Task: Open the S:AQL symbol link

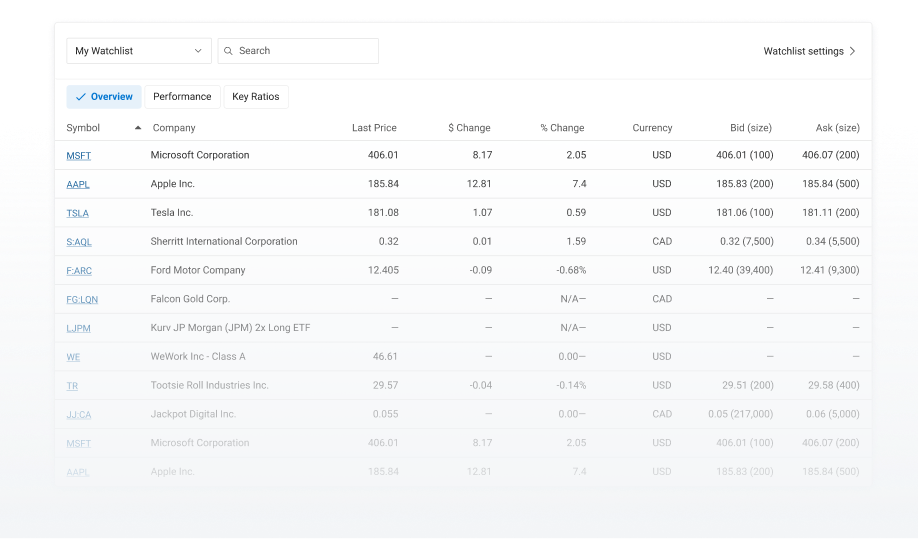Action: pos(79,242)
